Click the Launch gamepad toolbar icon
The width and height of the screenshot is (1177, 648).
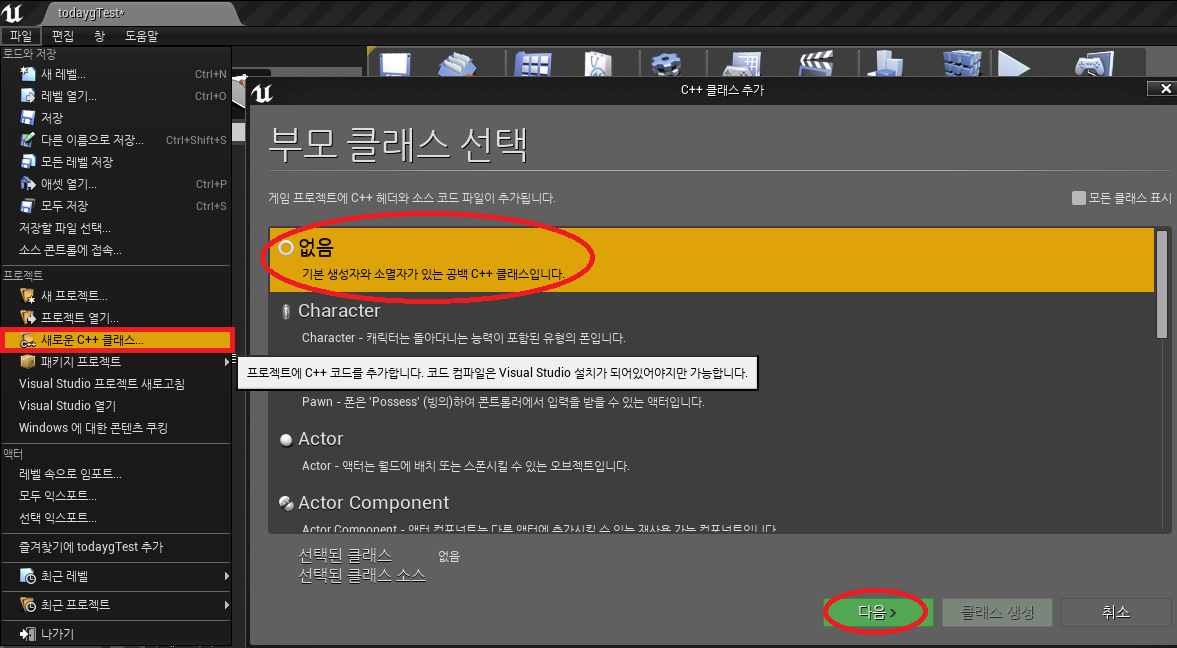[x=1094, y=64]
